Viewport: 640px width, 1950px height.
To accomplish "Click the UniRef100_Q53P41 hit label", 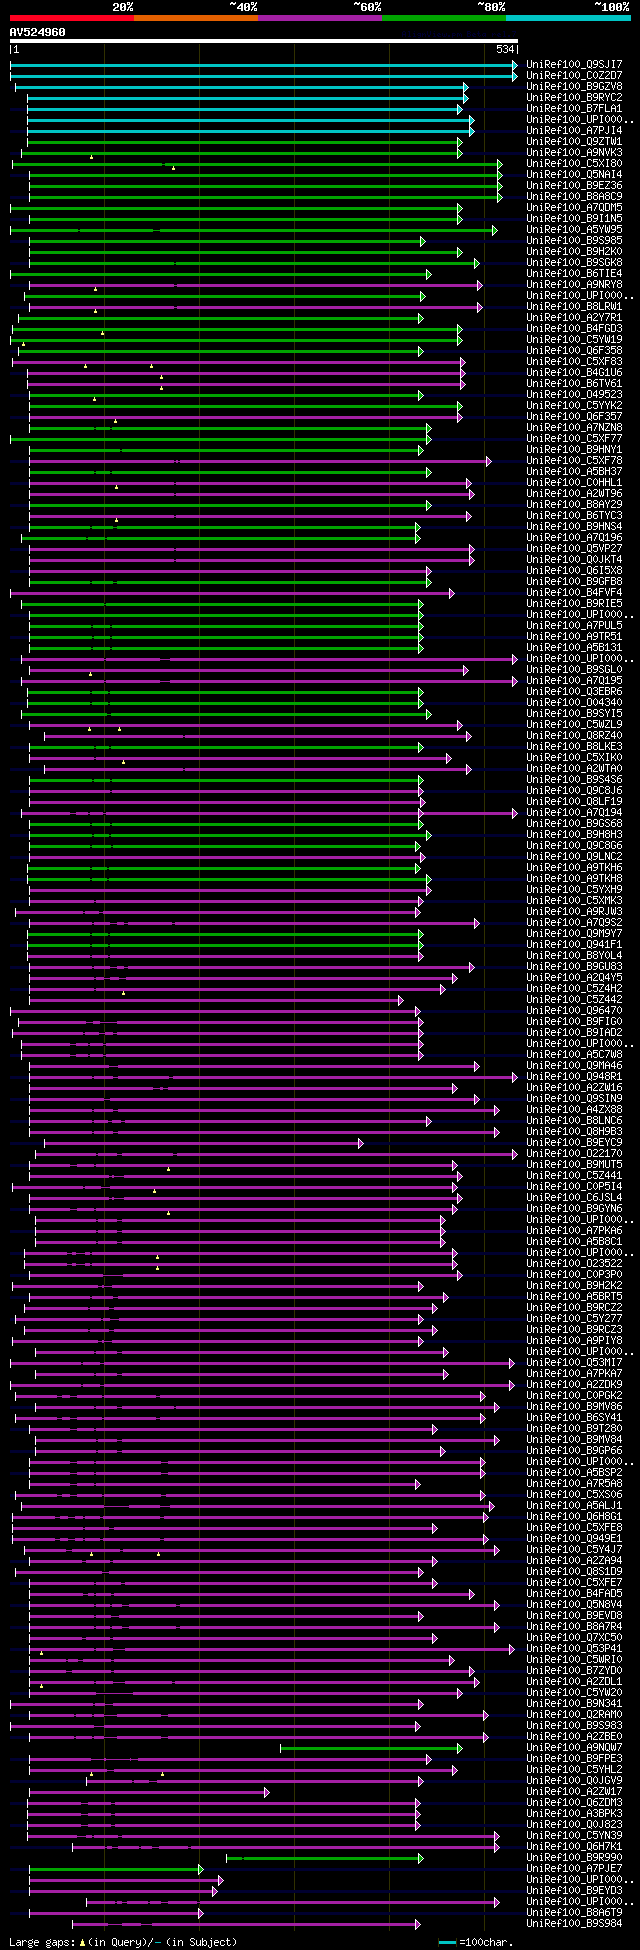I will tap(574, 1649).
